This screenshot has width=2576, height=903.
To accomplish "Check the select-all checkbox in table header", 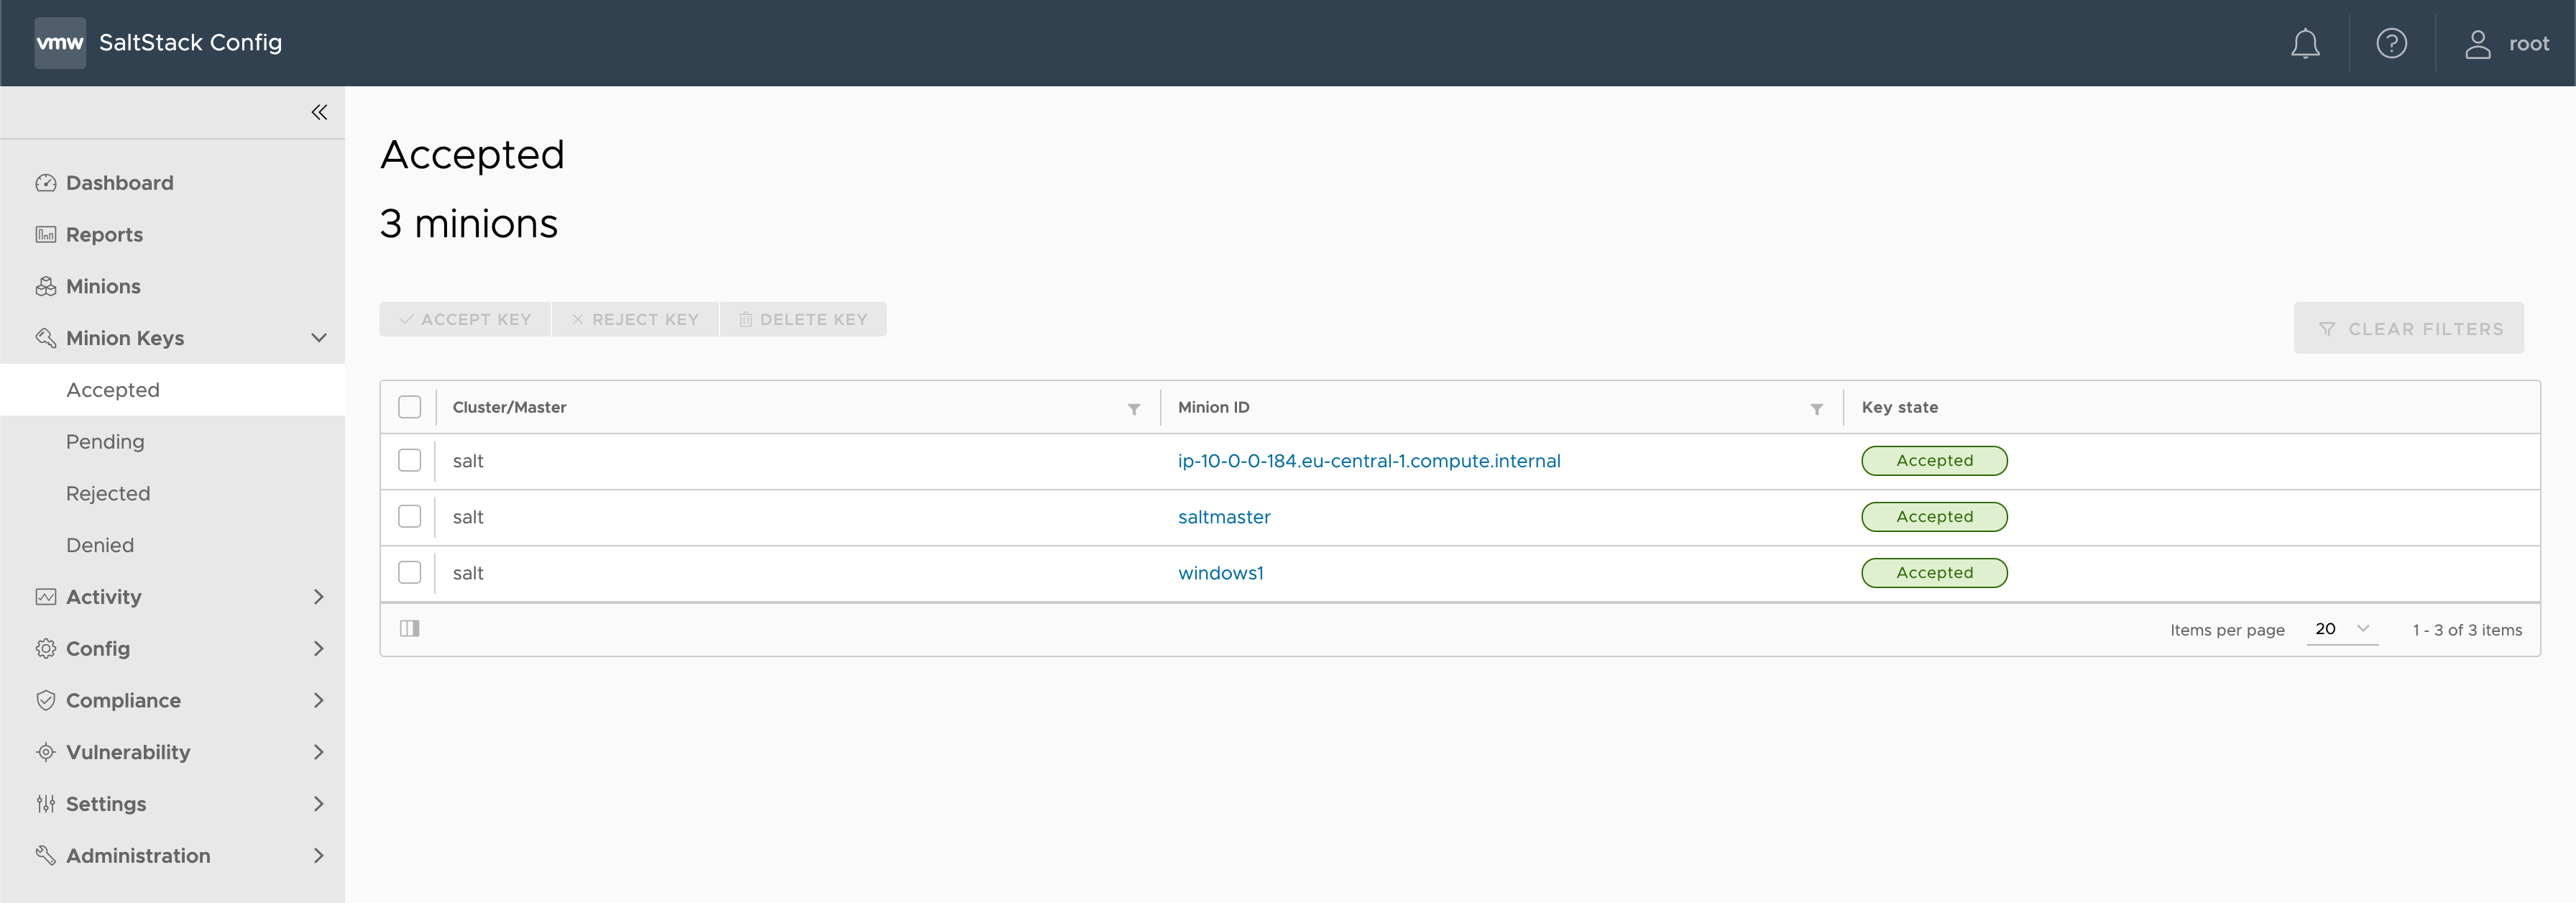I will pos(410,406).
